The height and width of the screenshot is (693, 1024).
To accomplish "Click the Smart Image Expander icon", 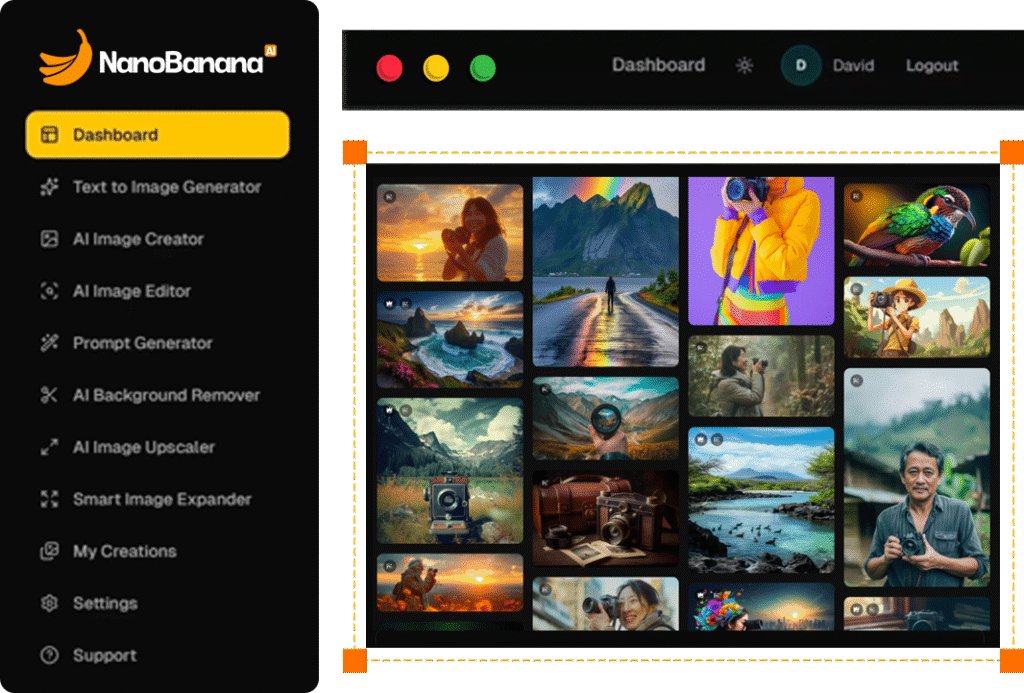I will 49,499.
